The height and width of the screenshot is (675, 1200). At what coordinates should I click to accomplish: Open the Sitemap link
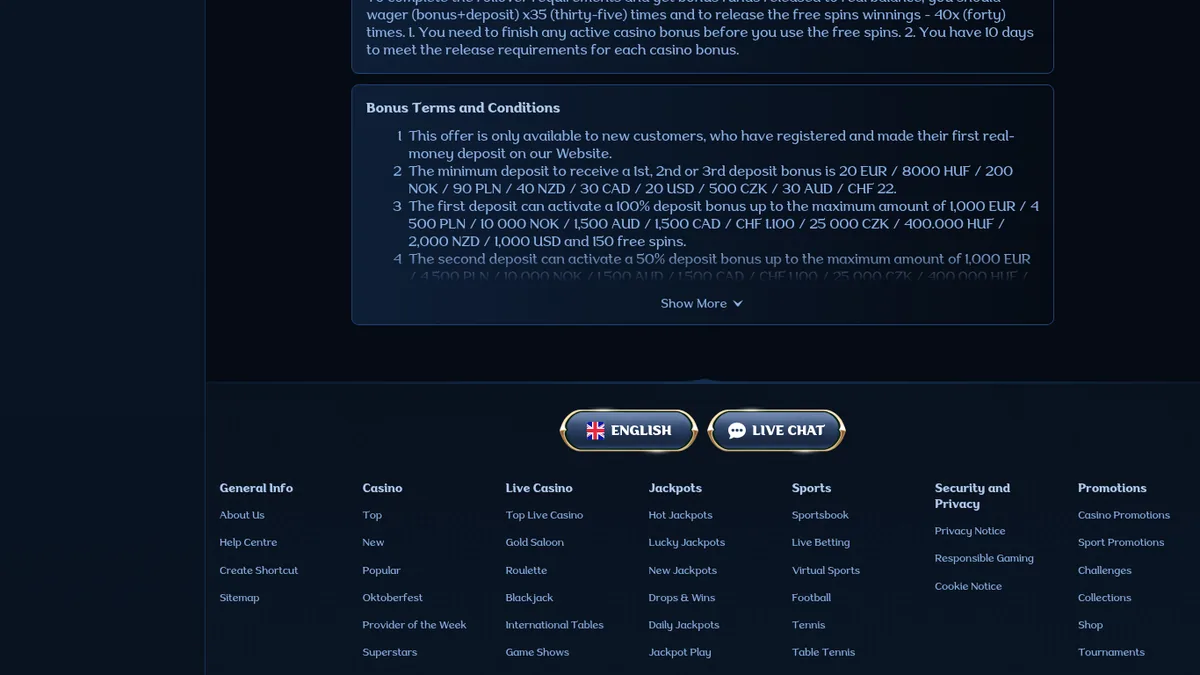[239, 597]
